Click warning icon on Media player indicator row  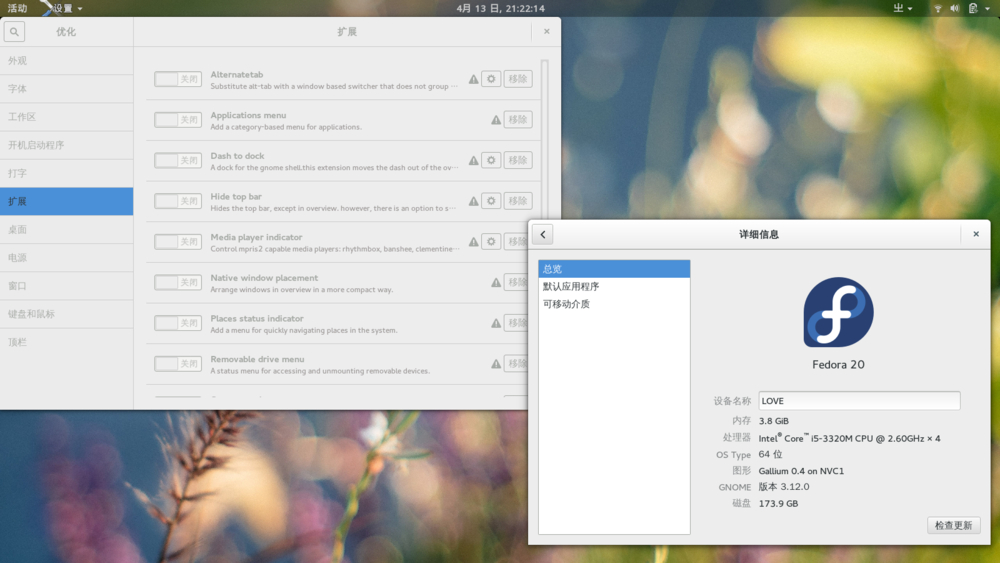(x=473, y=242)
